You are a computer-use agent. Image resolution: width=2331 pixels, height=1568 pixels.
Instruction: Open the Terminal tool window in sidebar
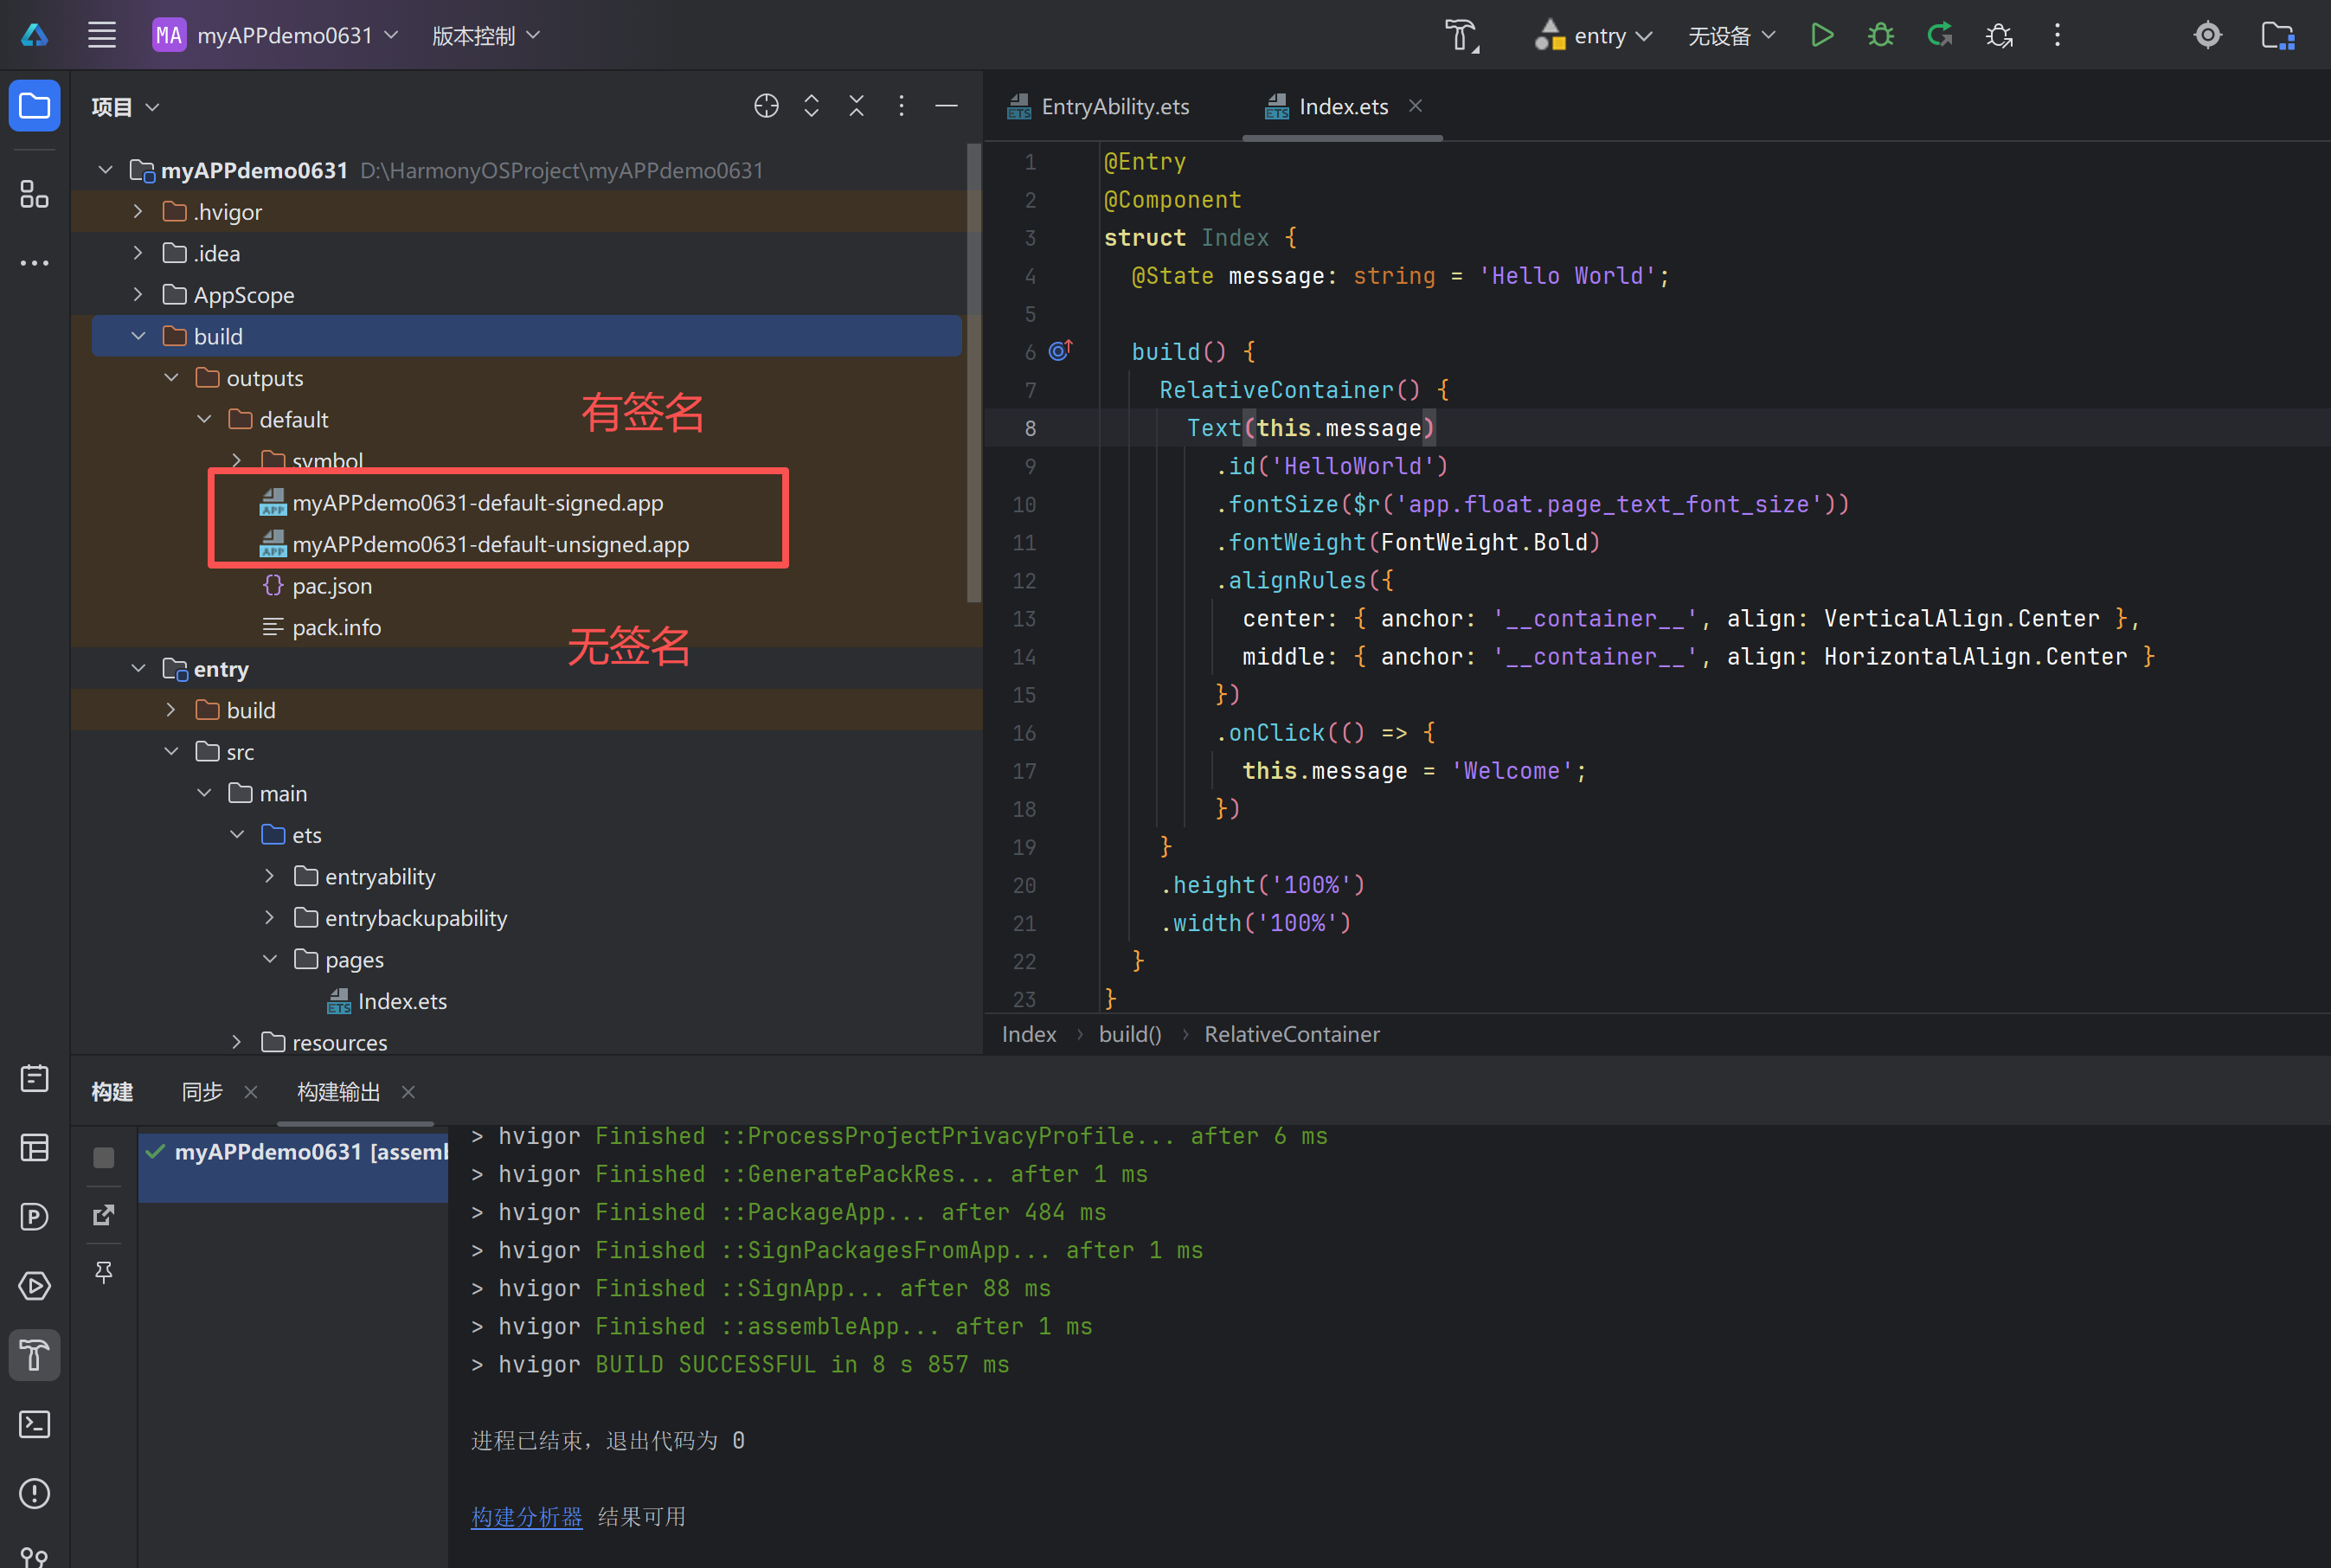(x=35, y=1424)
